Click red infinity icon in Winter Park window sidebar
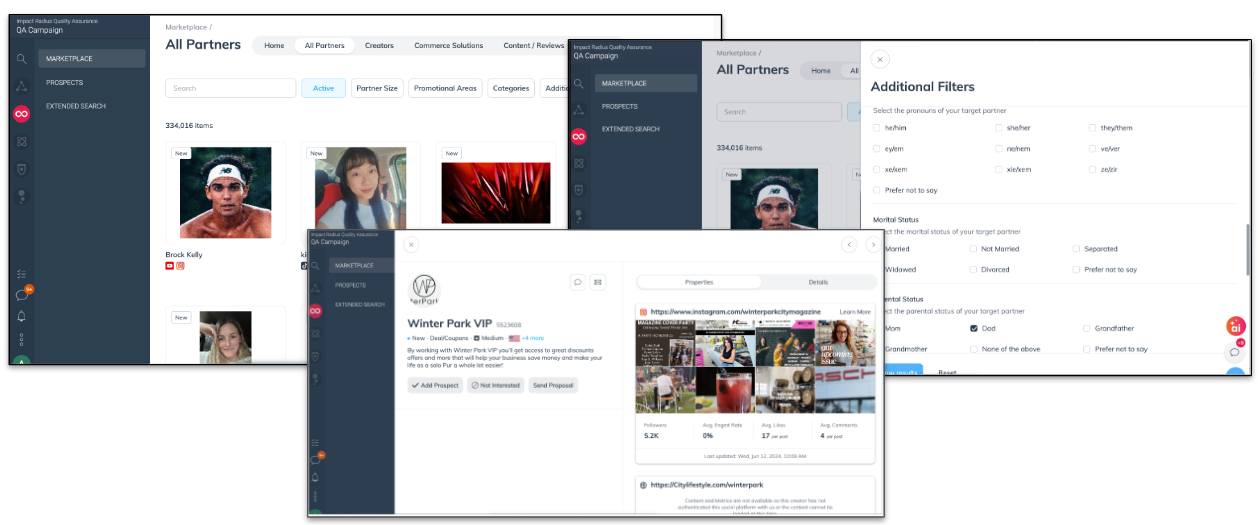The image size is (1260, 525). (315, 311)
